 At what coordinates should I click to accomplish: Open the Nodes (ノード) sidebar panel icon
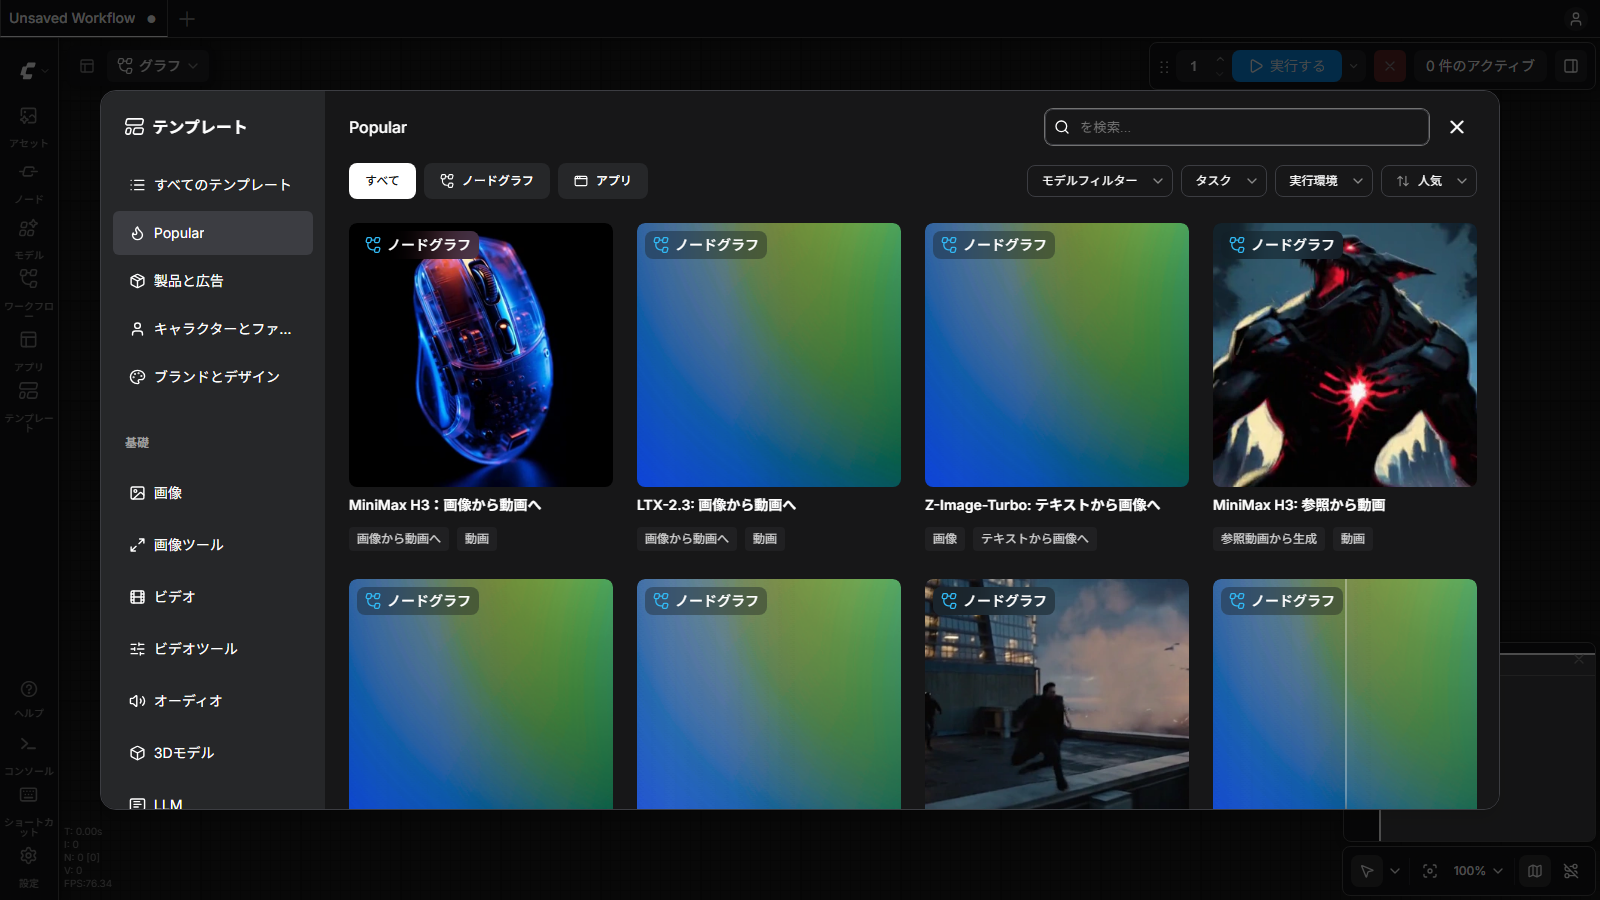[29, 172]
